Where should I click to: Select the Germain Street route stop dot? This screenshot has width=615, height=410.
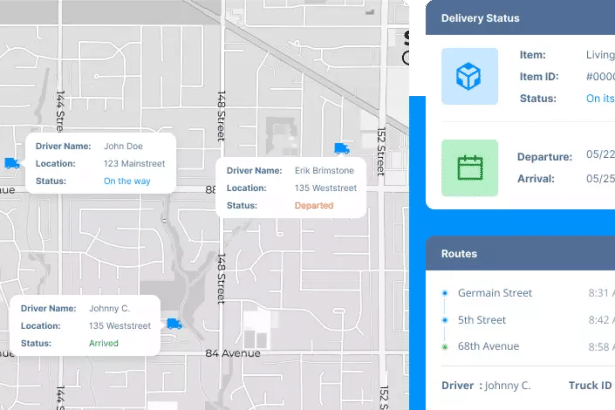point(445,293)
